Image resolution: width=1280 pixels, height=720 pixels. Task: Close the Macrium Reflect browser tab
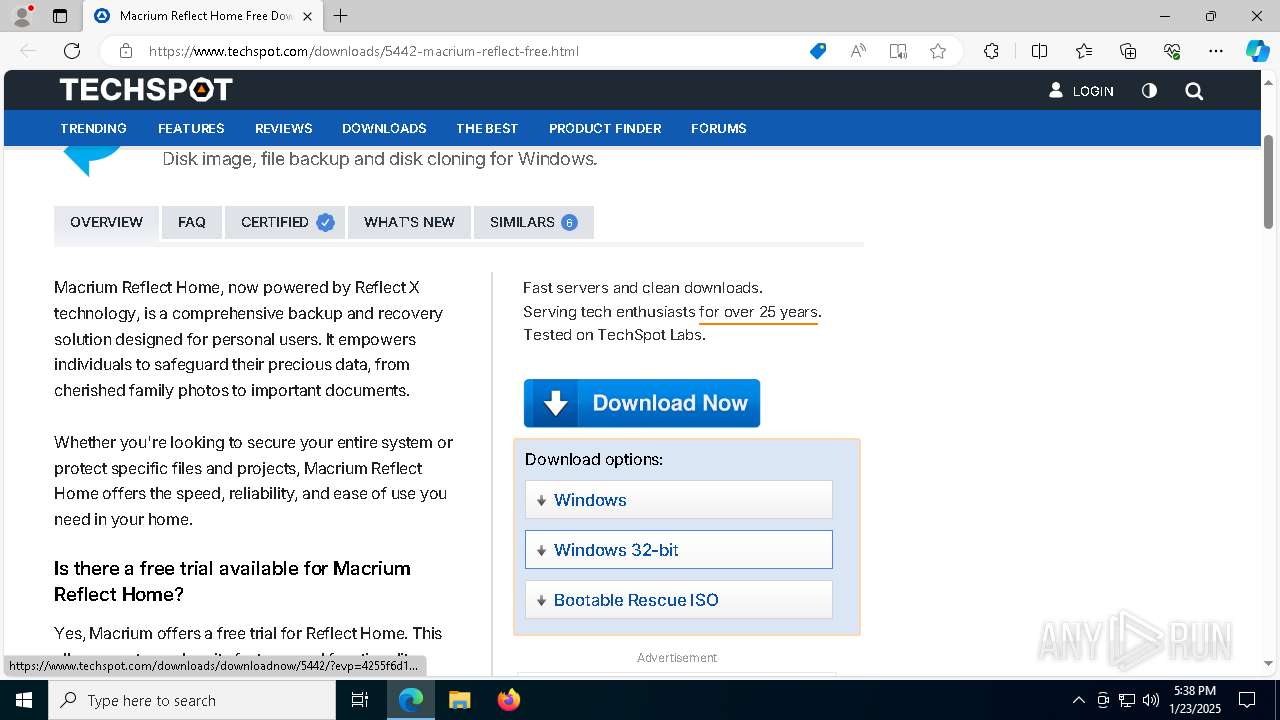coord(308,16)
